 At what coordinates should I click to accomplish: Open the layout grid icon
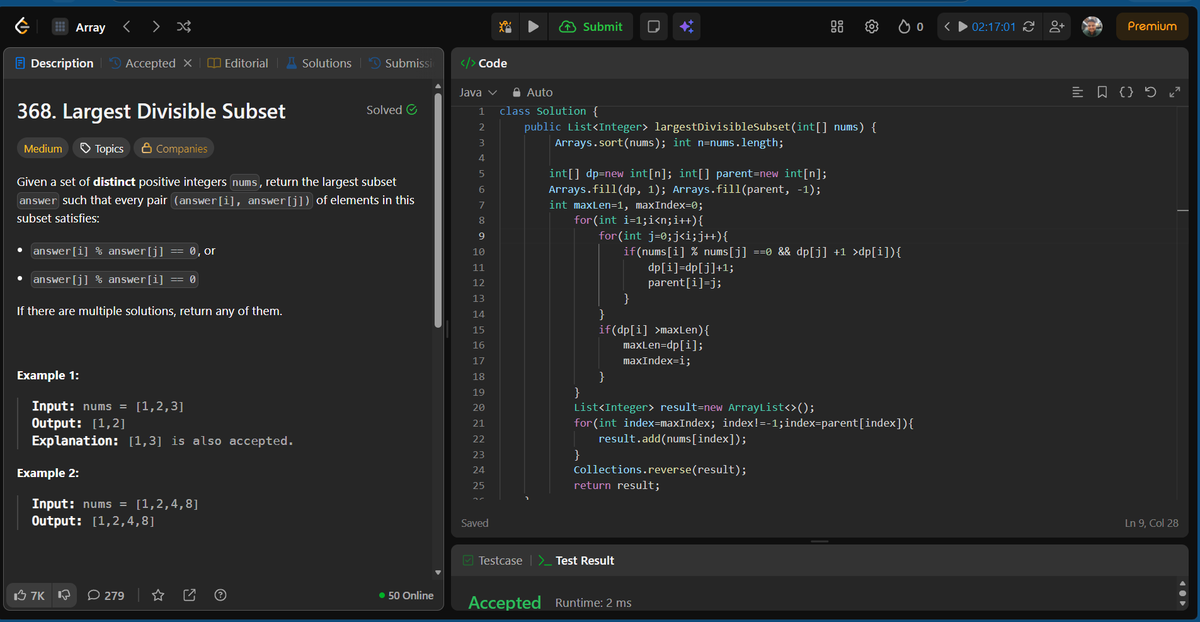838,27
